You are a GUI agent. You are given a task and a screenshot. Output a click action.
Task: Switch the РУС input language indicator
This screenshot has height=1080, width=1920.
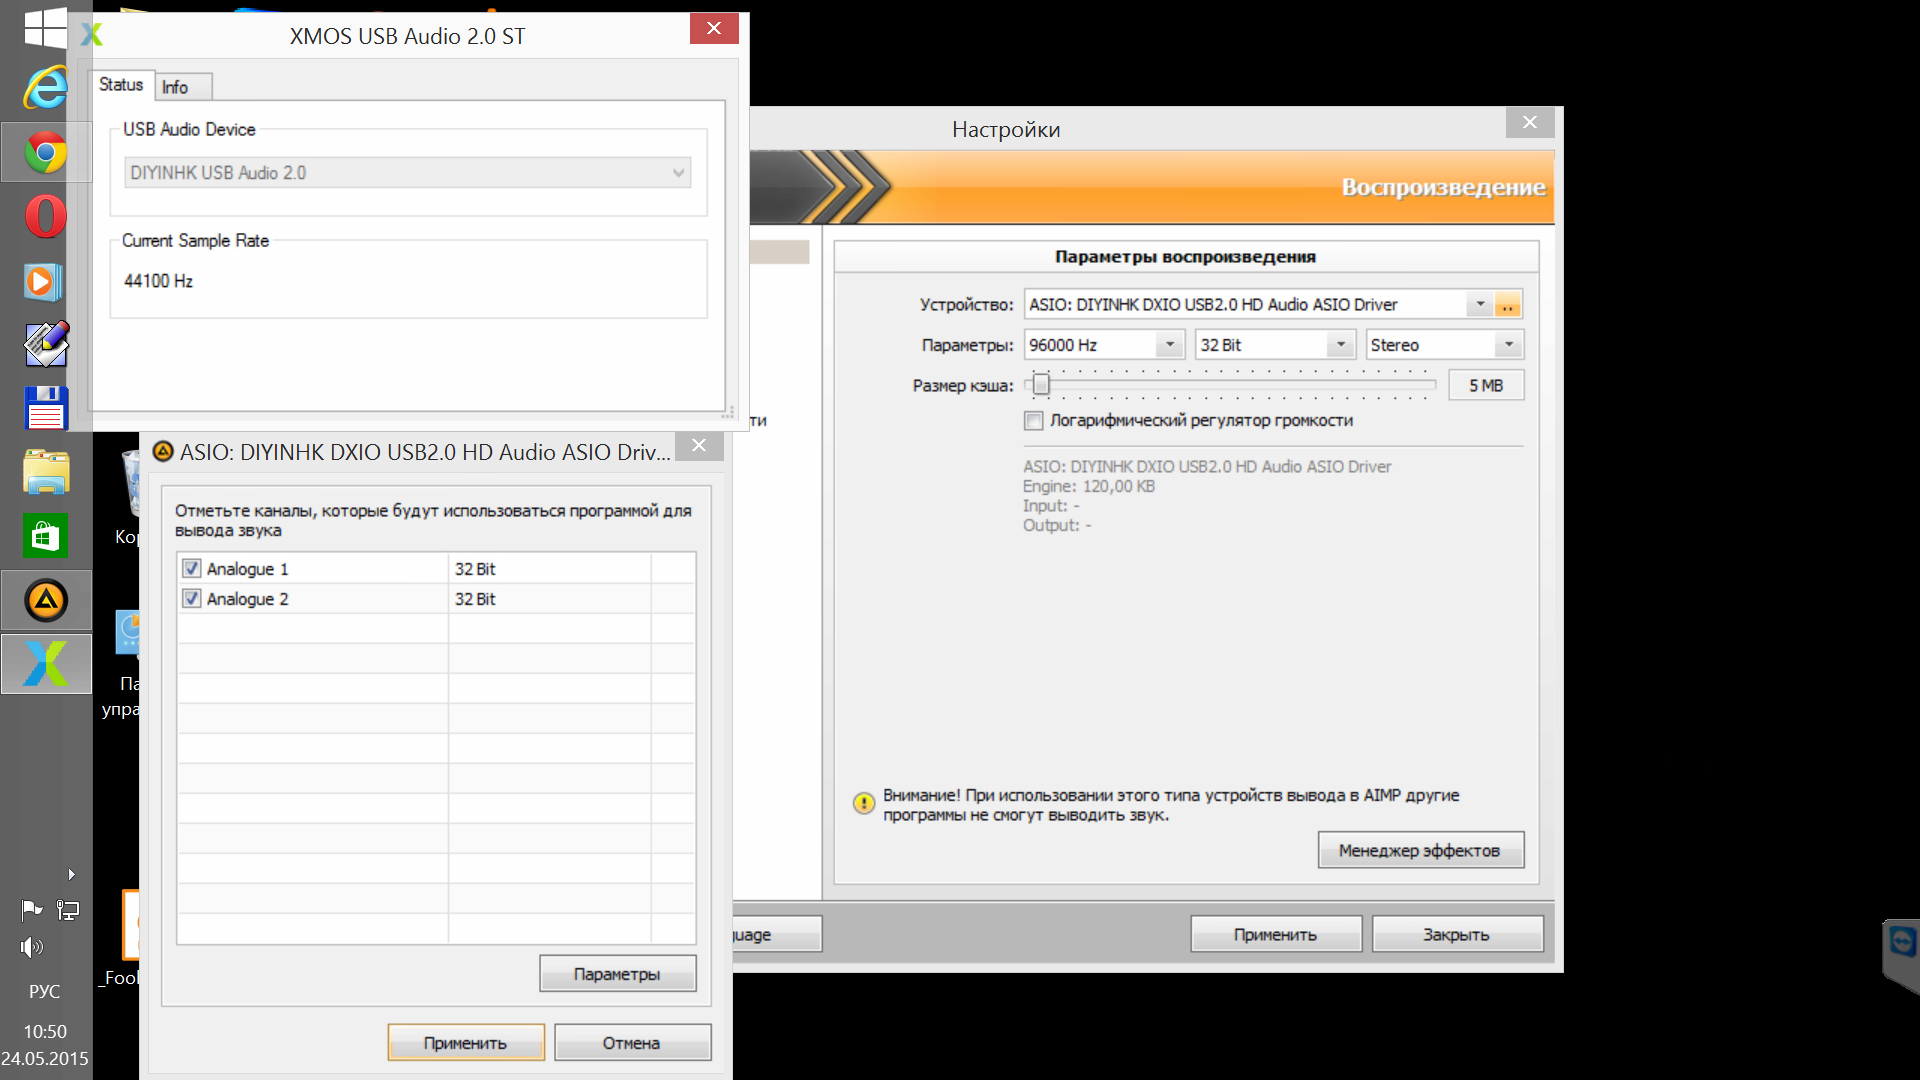click(44, 991)
